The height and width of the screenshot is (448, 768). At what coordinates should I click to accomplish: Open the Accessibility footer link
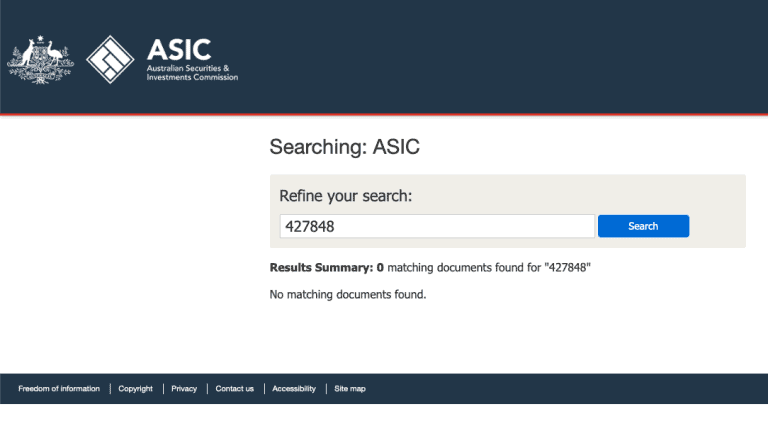point(294,389)
